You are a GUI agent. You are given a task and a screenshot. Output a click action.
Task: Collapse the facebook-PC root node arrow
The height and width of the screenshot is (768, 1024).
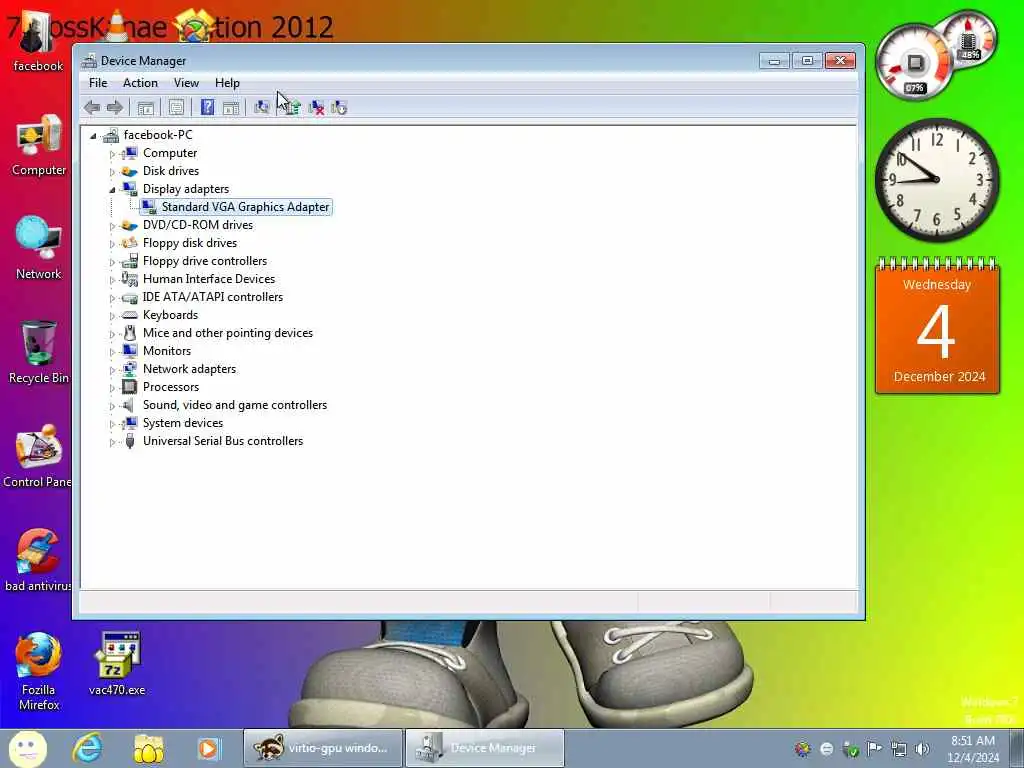tap(93, 136)
